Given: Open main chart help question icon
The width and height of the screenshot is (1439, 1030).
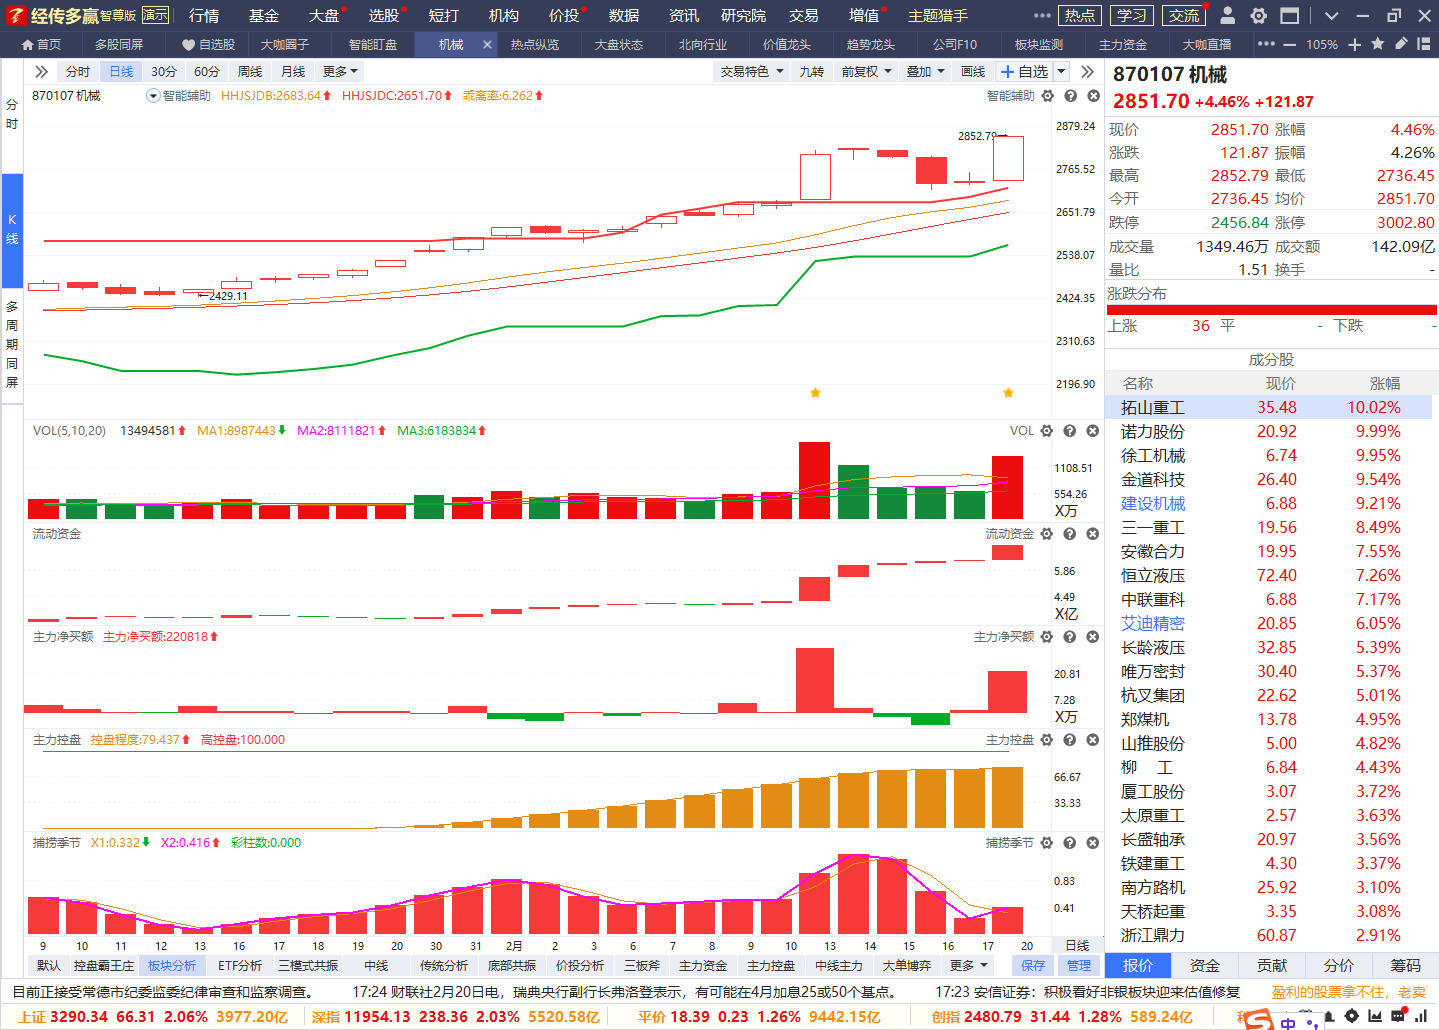Looking at the screenshot, I should [x=1071, y=96].
